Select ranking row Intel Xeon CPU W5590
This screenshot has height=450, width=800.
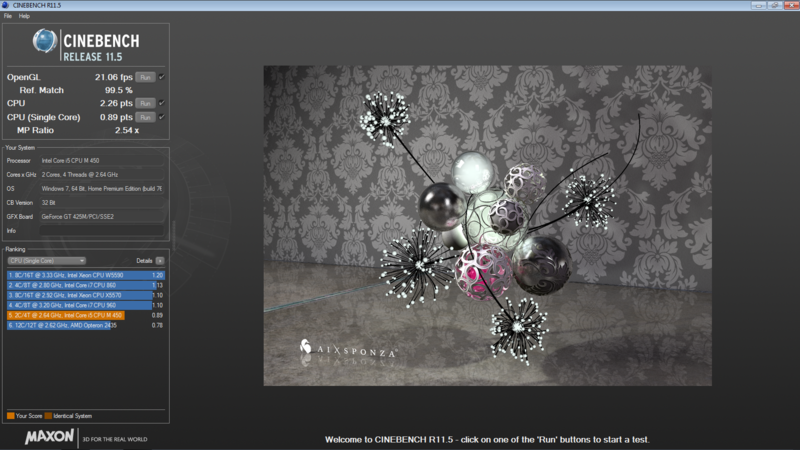pos(86,275)
